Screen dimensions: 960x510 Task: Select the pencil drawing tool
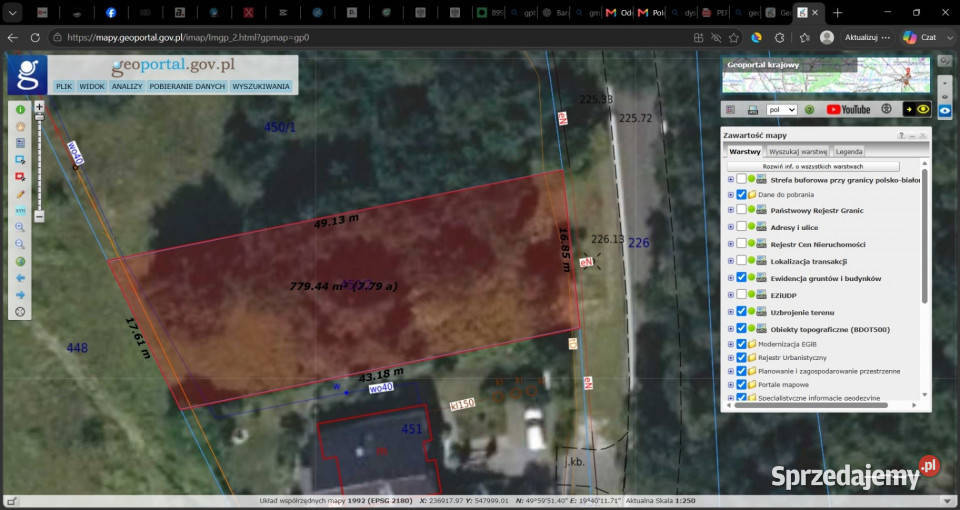20,194
